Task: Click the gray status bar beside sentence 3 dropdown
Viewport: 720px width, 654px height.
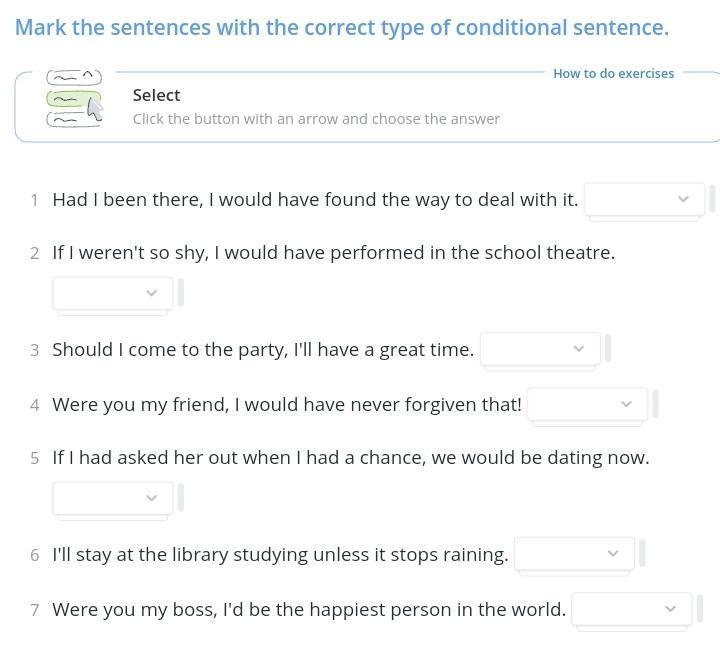Action: click(608, 348)
